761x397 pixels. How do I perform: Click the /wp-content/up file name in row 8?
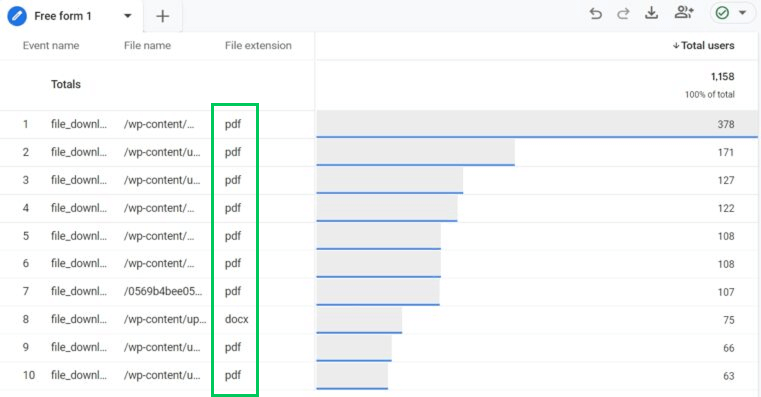[x=165, y=319]
